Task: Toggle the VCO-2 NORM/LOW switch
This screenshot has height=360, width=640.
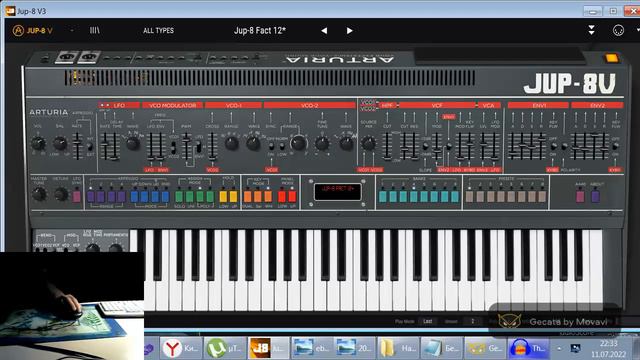Action: tap(282, 146)
